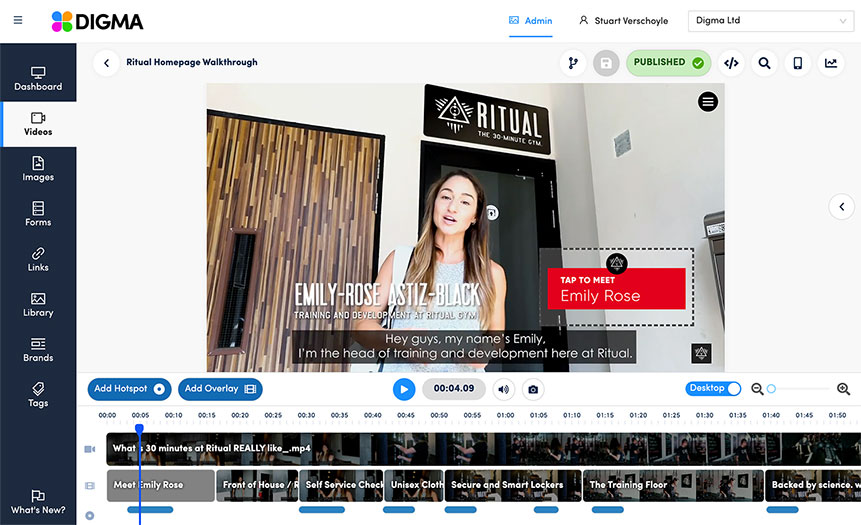Open the hamburger navigation menu
Screen dimensions: 861x525
(x=18, y=20)
